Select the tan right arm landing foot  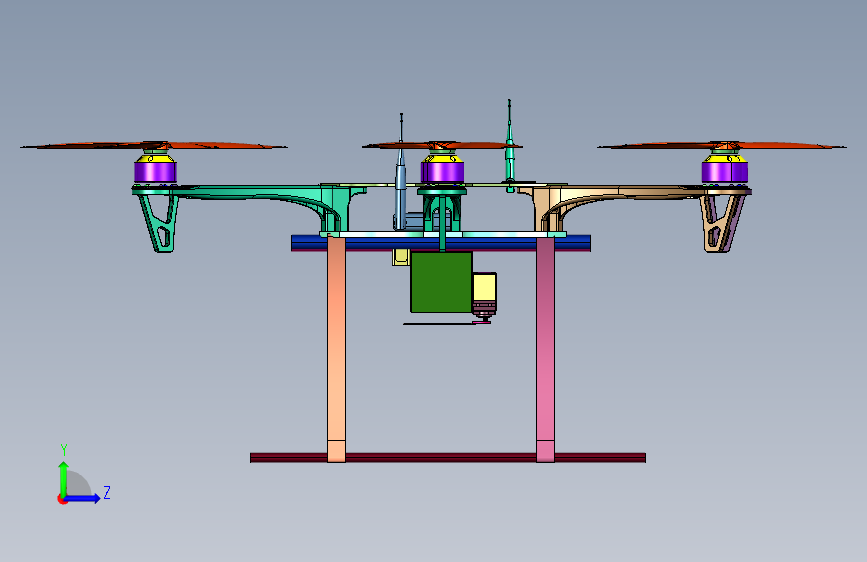pyautogui.click(x=722, y=223)
